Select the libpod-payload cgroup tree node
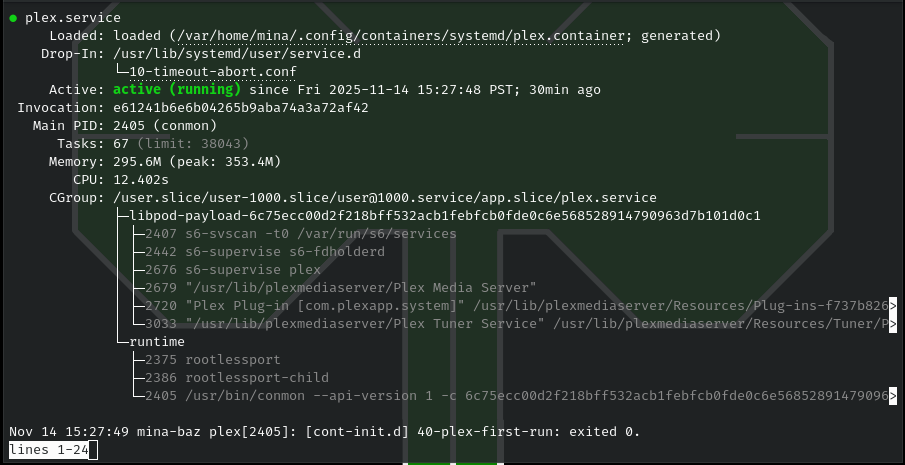The height and width of the screenshot is (465, 905). point(445,216)
